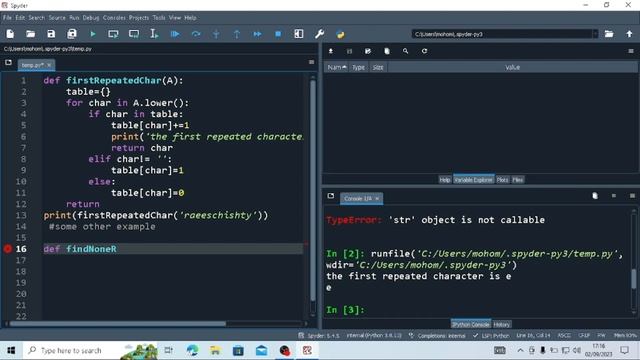This screenshot has height=360, width=640.
Task: Open Preferences with the wrench icon
Action: coord(320,34)
